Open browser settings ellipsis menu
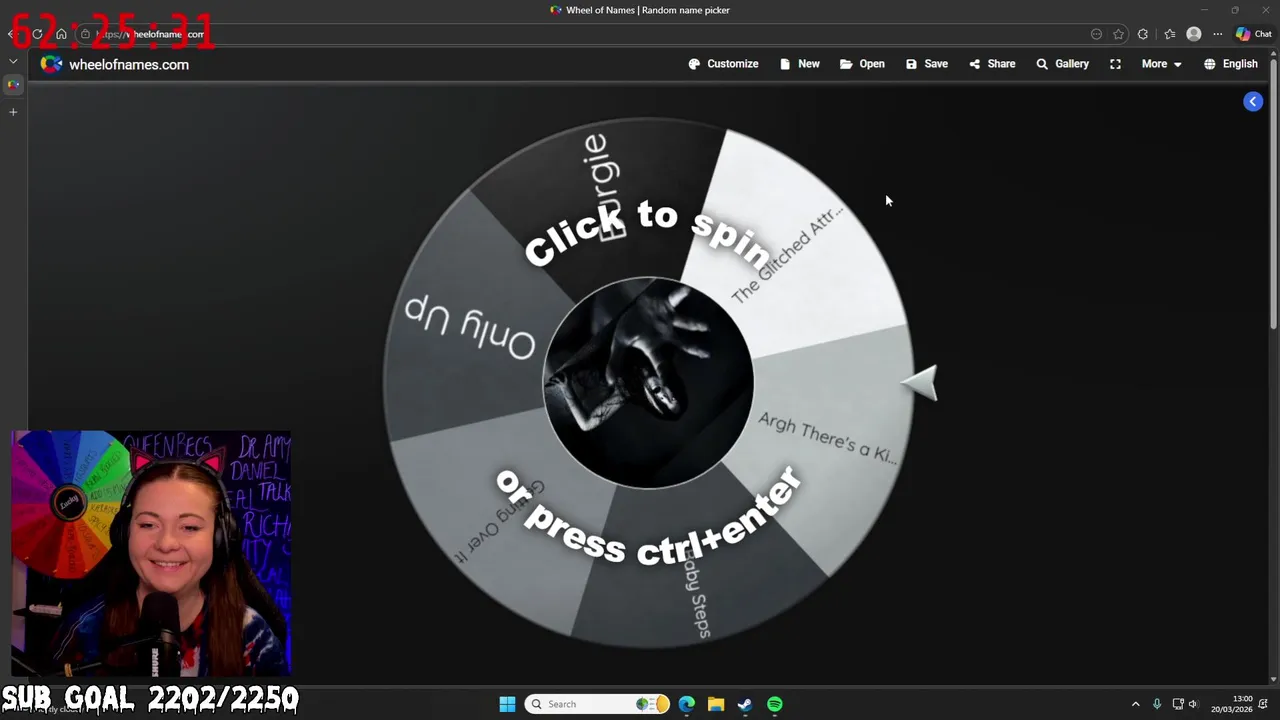This screenshot has width=1280, height=720. [x=1217, y=34]
